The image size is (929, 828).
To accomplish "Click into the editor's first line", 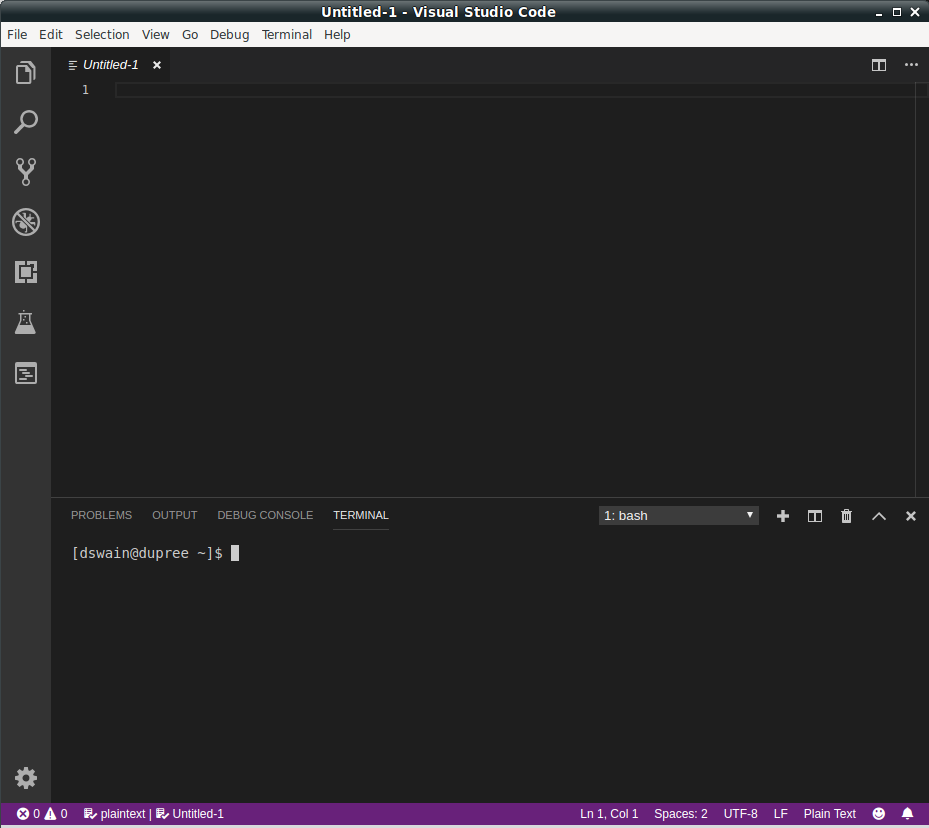I will (515, 90).
